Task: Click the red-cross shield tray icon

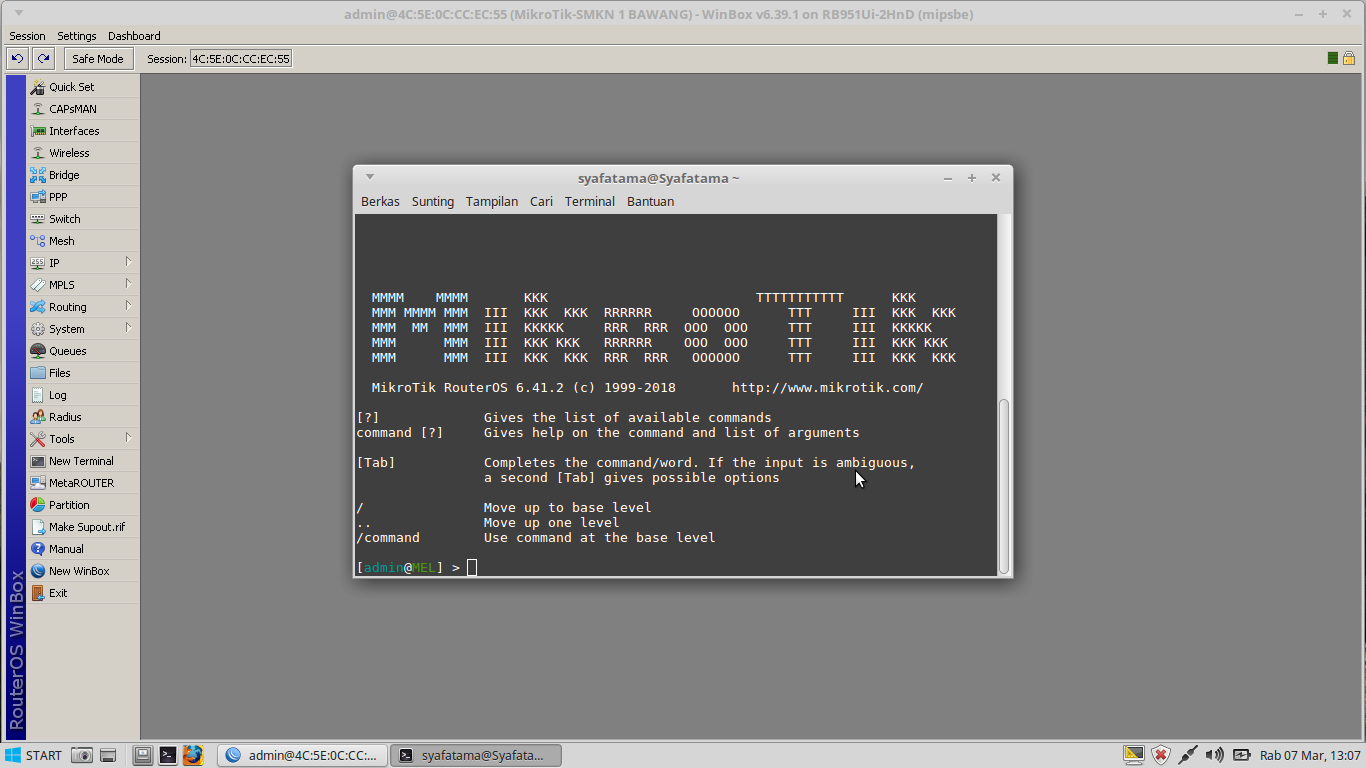Action: pyautogui.click(x=1161, y=755)
